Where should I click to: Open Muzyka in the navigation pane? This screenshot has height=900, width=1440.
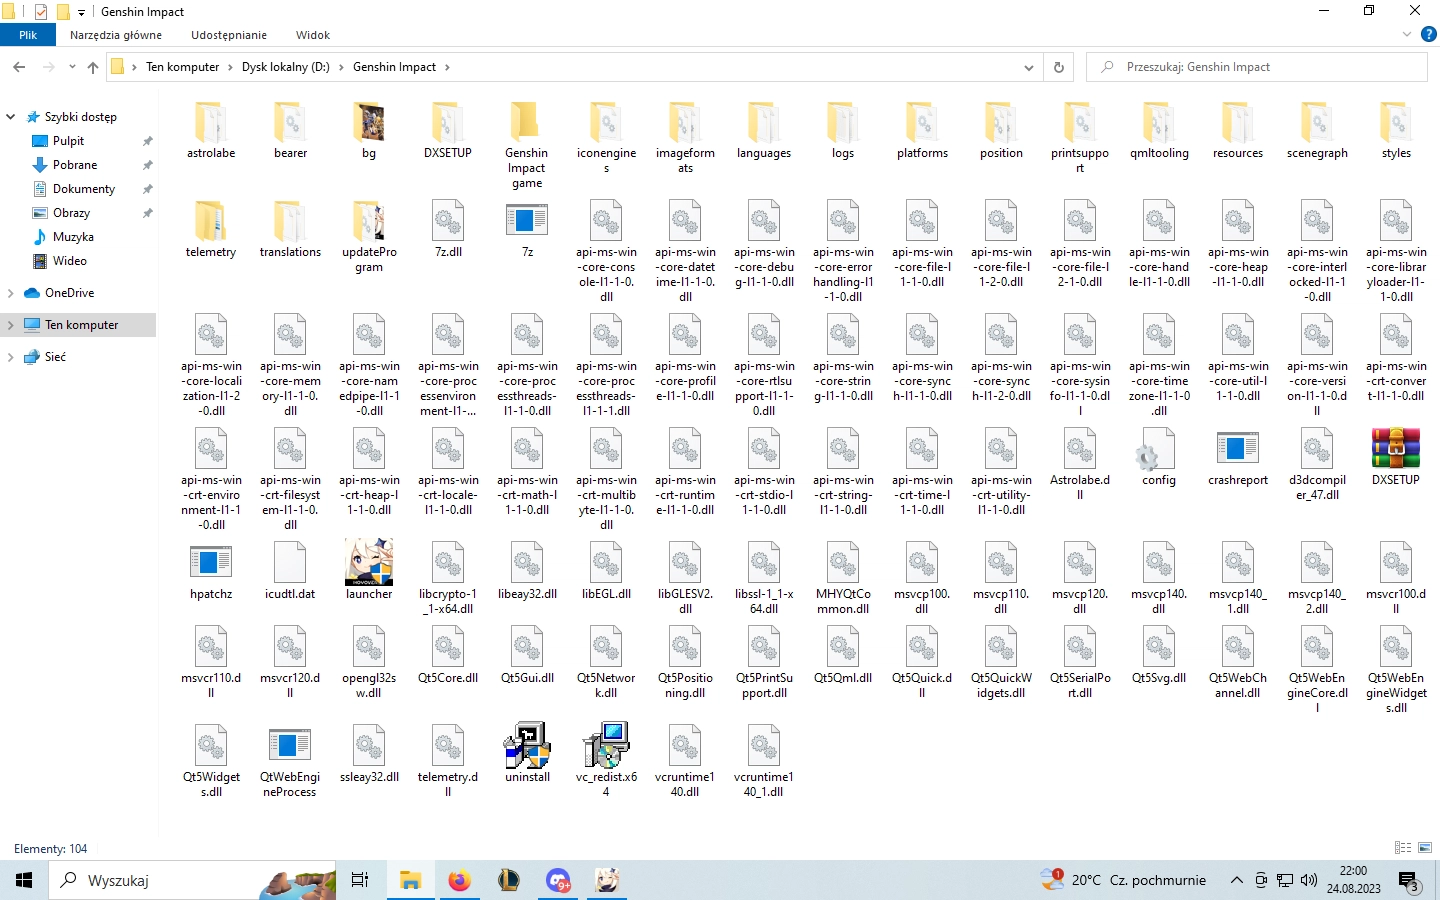click(x=73, y=237)
